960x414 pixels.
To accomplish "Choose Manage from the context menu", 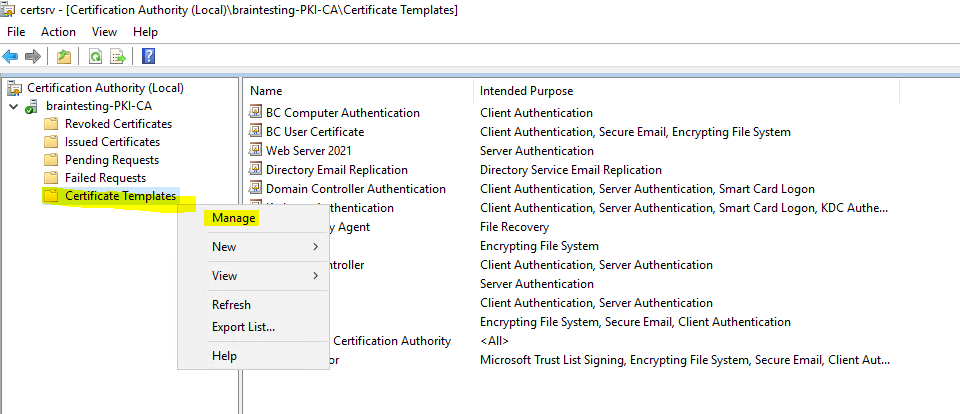I will pos(233,218).
